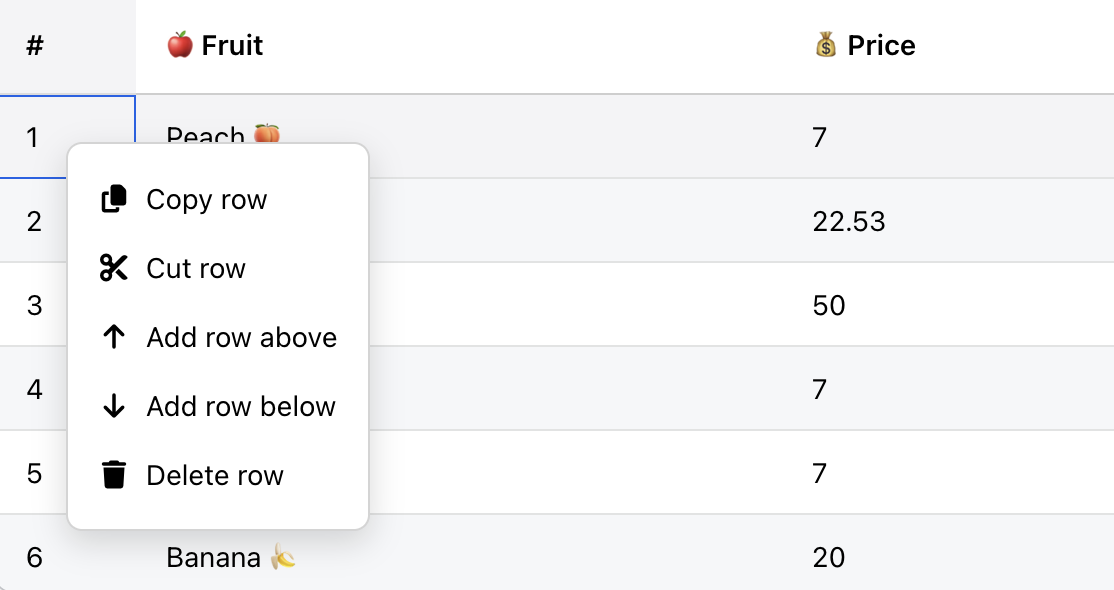The image size is (1114, 590).
Task: Click the down arrow icon for adding rows
Action: point(112,406)
